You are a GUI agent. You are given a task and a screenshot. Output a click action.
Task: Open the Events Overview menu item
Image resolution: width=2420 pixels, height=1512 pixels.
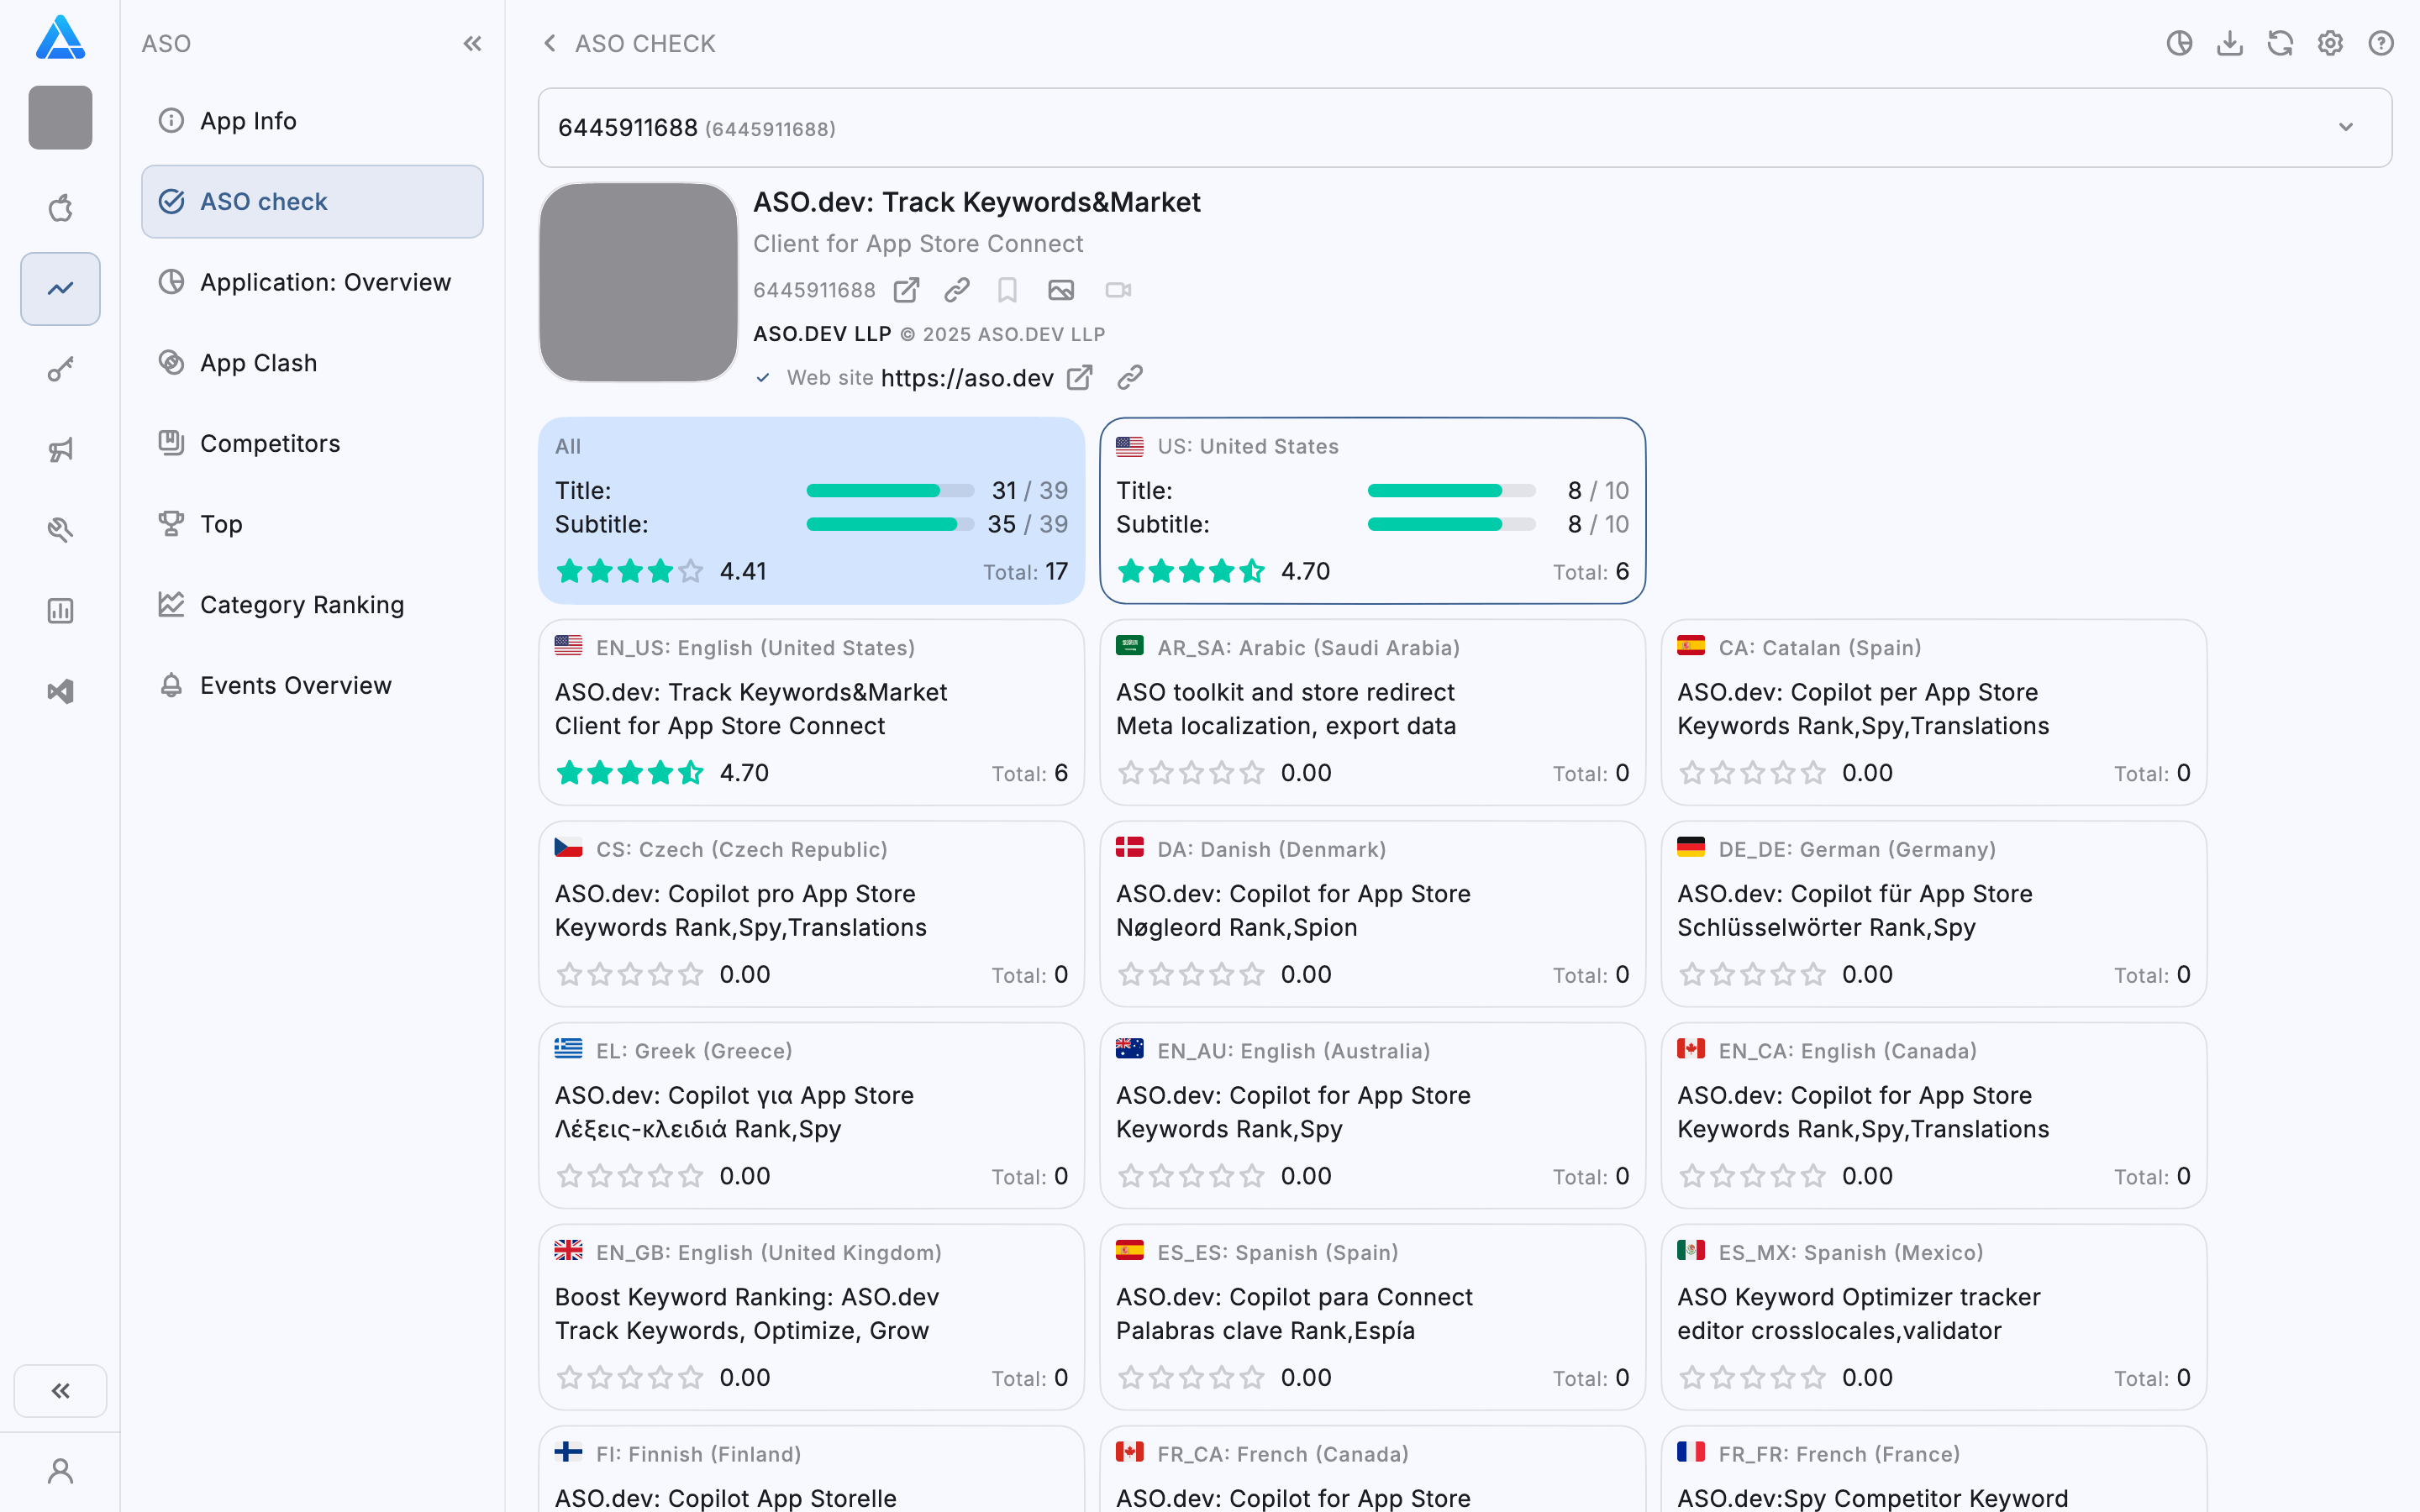[x=295, y=685]
